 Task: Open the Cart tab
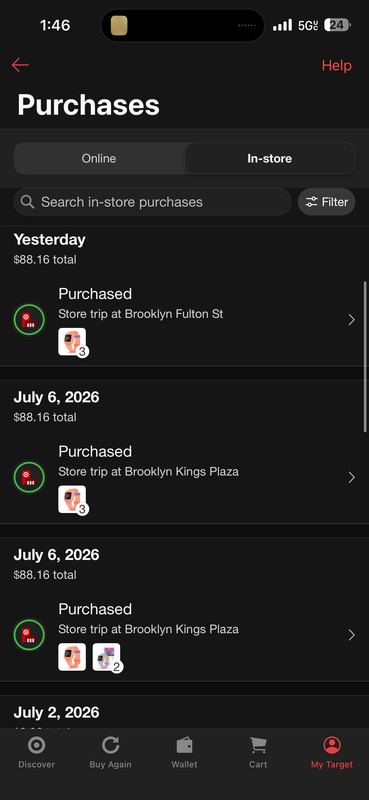click(258, 753)
